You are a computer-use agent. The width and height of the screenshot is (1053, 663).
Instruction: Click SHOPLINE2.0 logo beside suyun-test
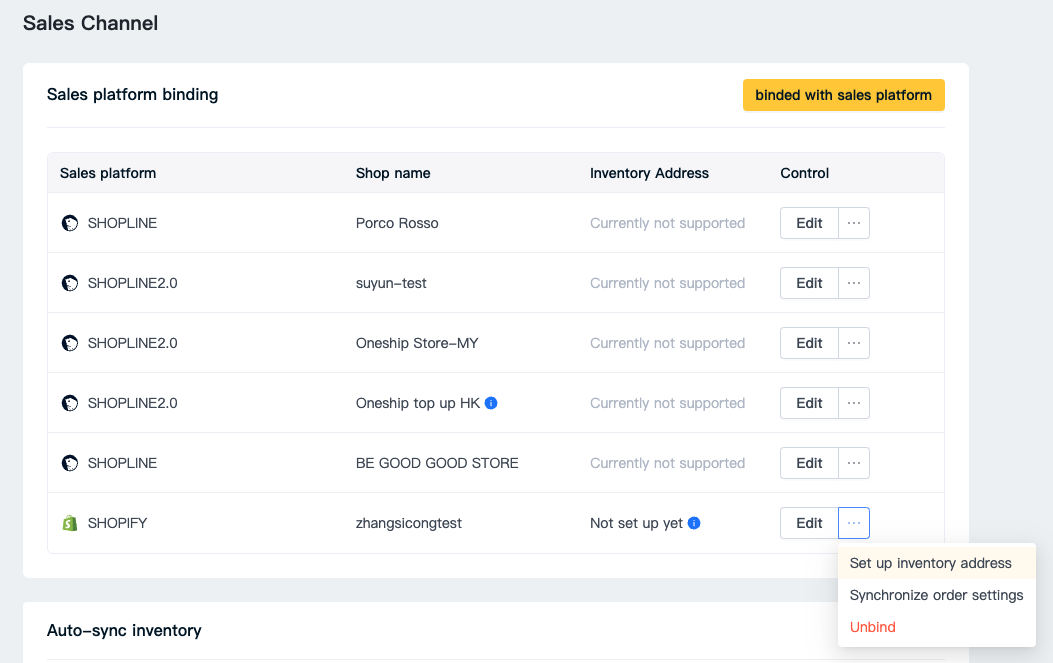(x=70, y=283)
